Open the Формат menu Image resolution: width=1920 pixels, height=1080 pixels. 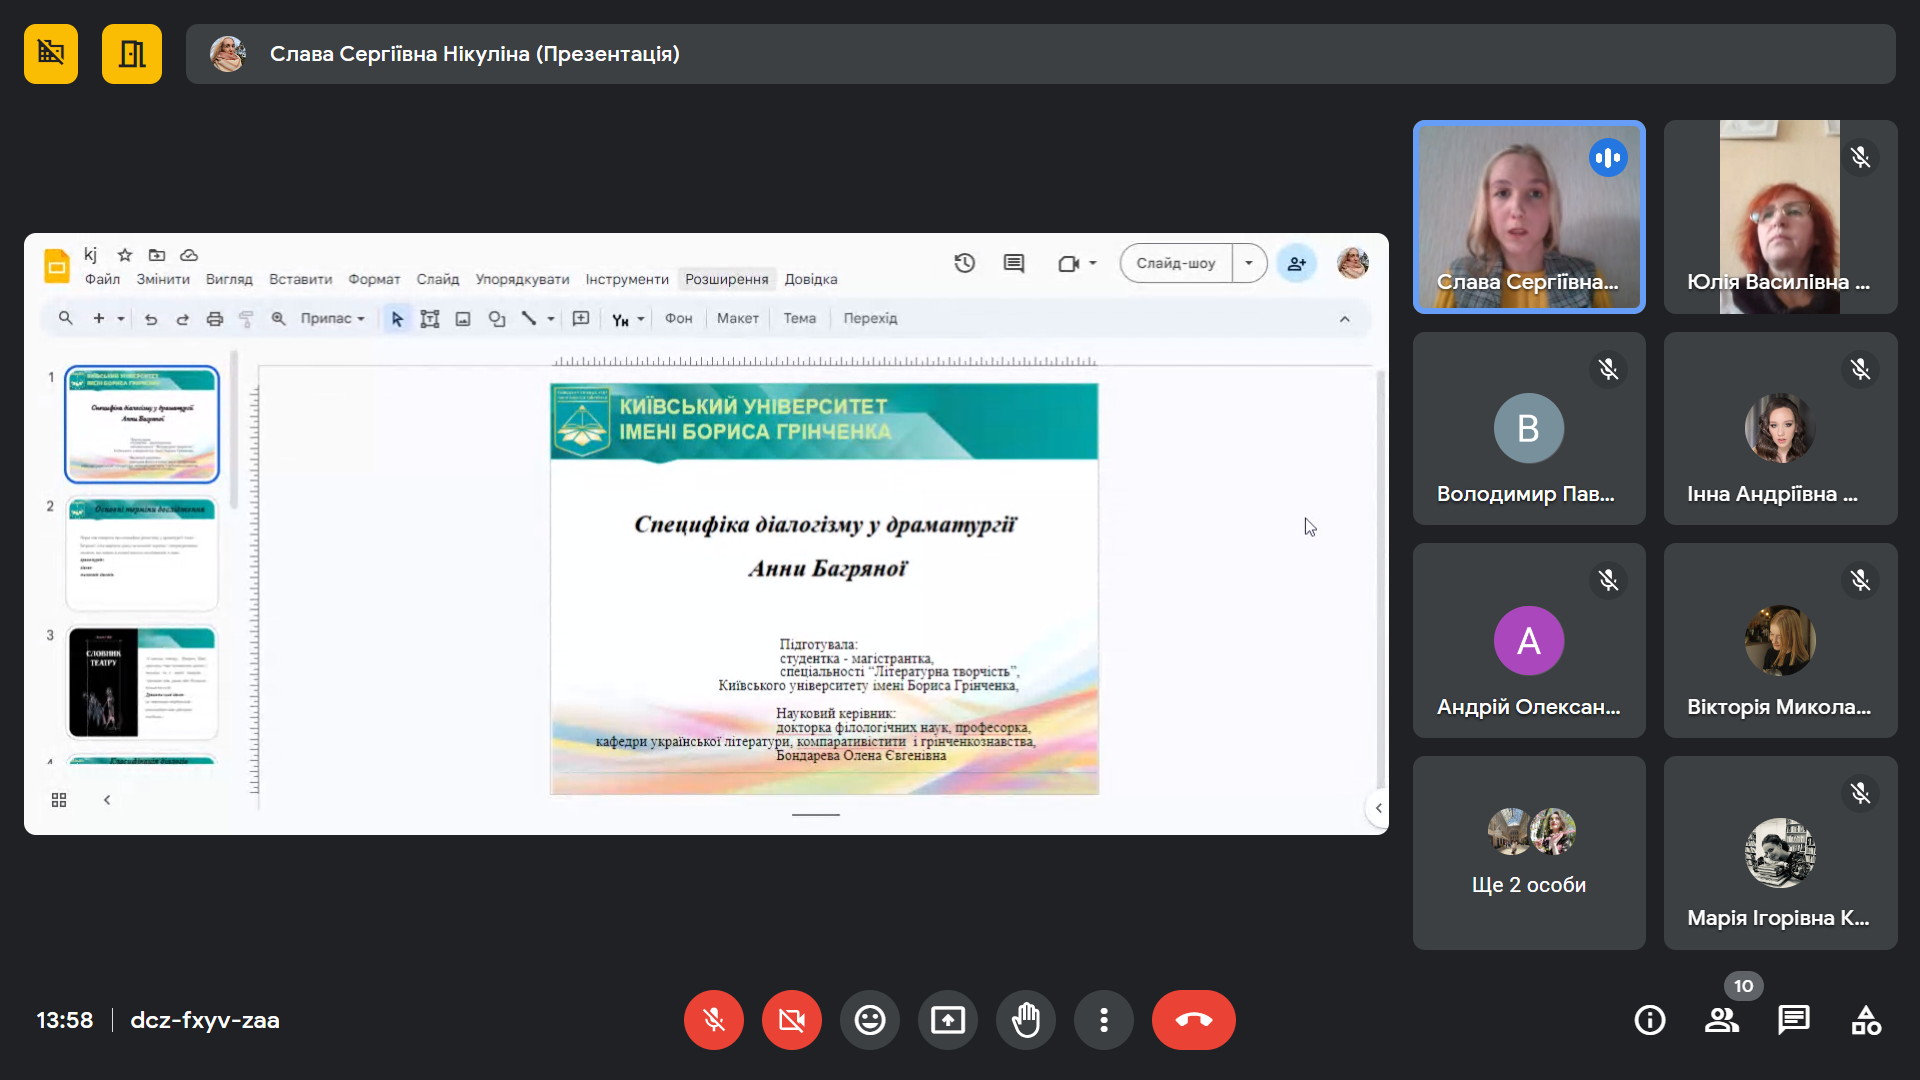[374, 279]
